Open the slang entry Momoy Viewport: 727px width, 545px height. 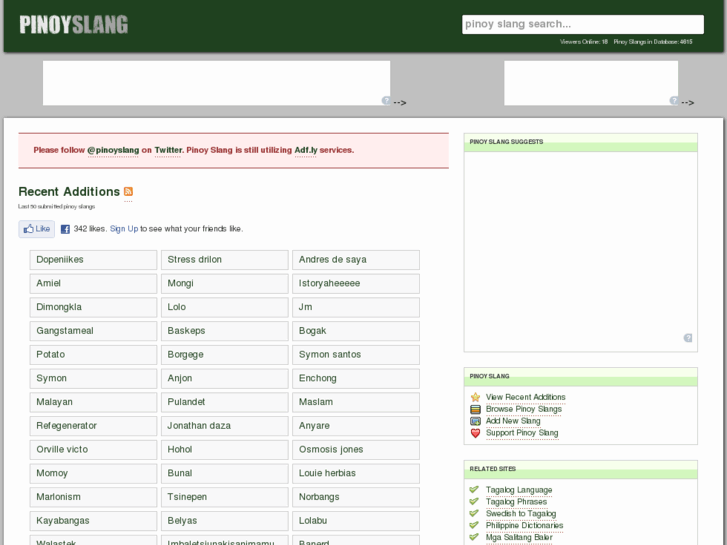coord(93,473)
